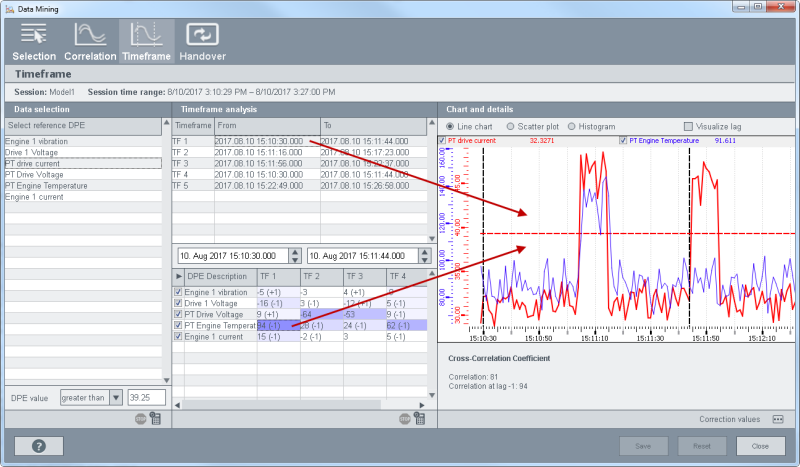Click the start datetime spinner arrows
800x467 pixels.
point(297,255)
